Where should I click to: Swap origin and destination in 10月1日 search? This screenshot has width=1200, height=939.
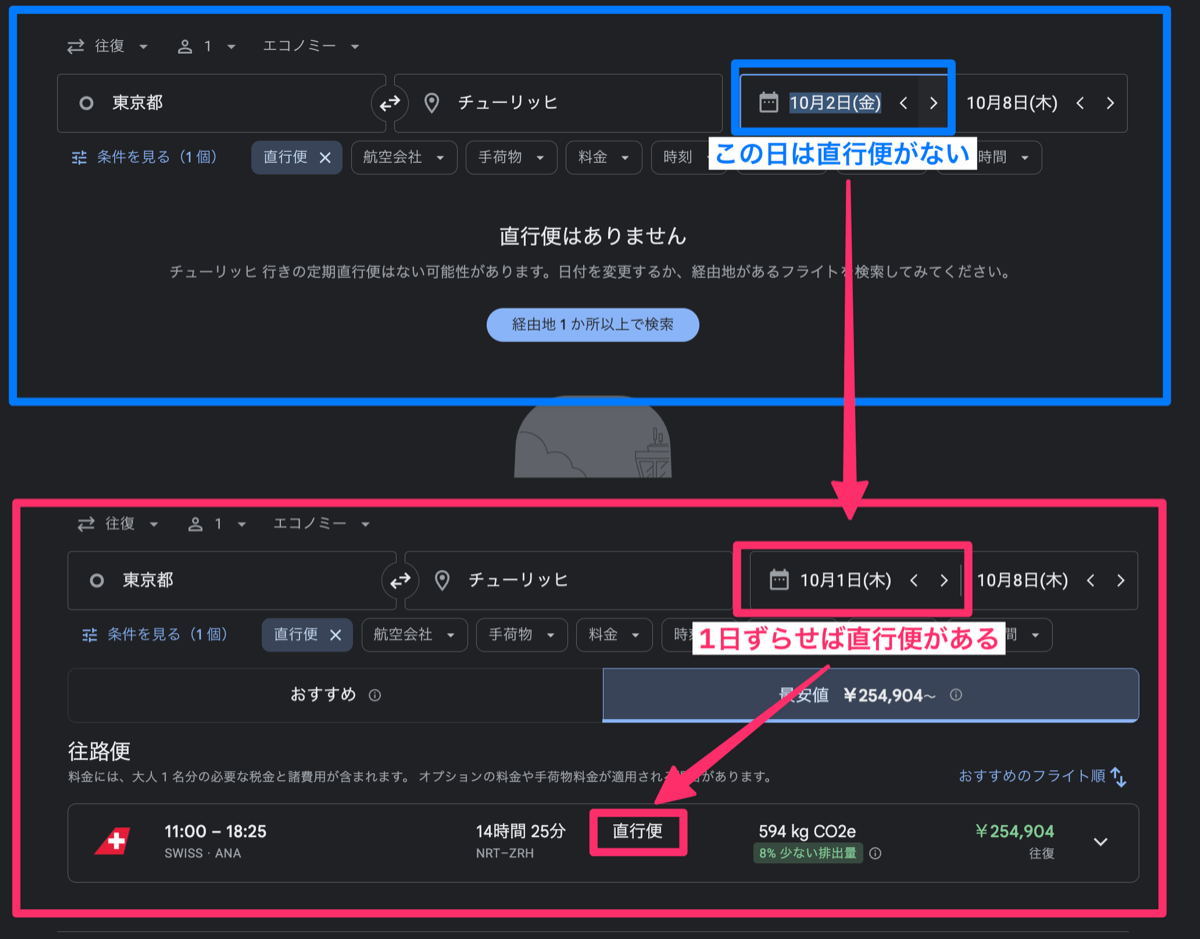click(400, 580)
